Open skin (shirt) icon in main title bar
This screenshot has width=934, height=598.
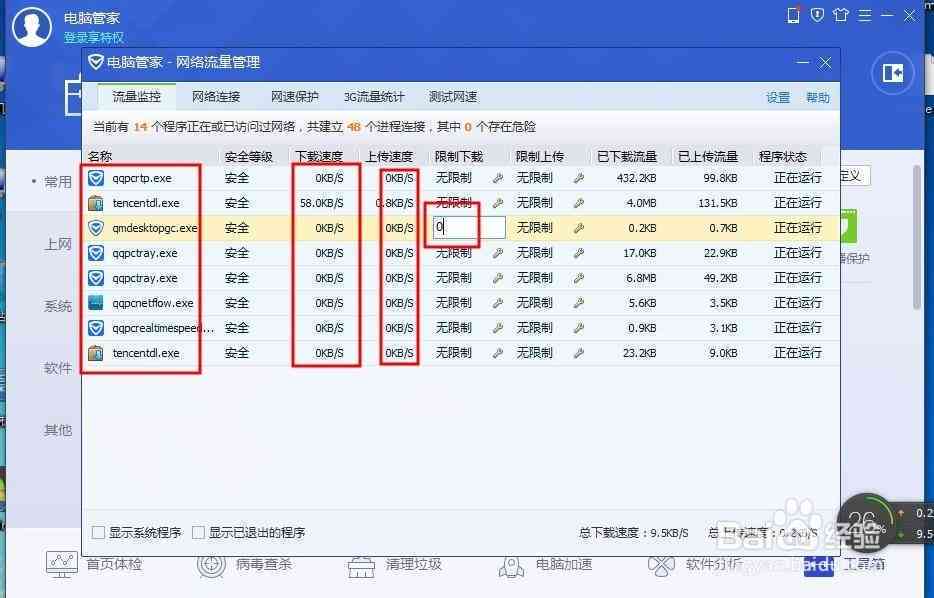(x=840, y=15)
